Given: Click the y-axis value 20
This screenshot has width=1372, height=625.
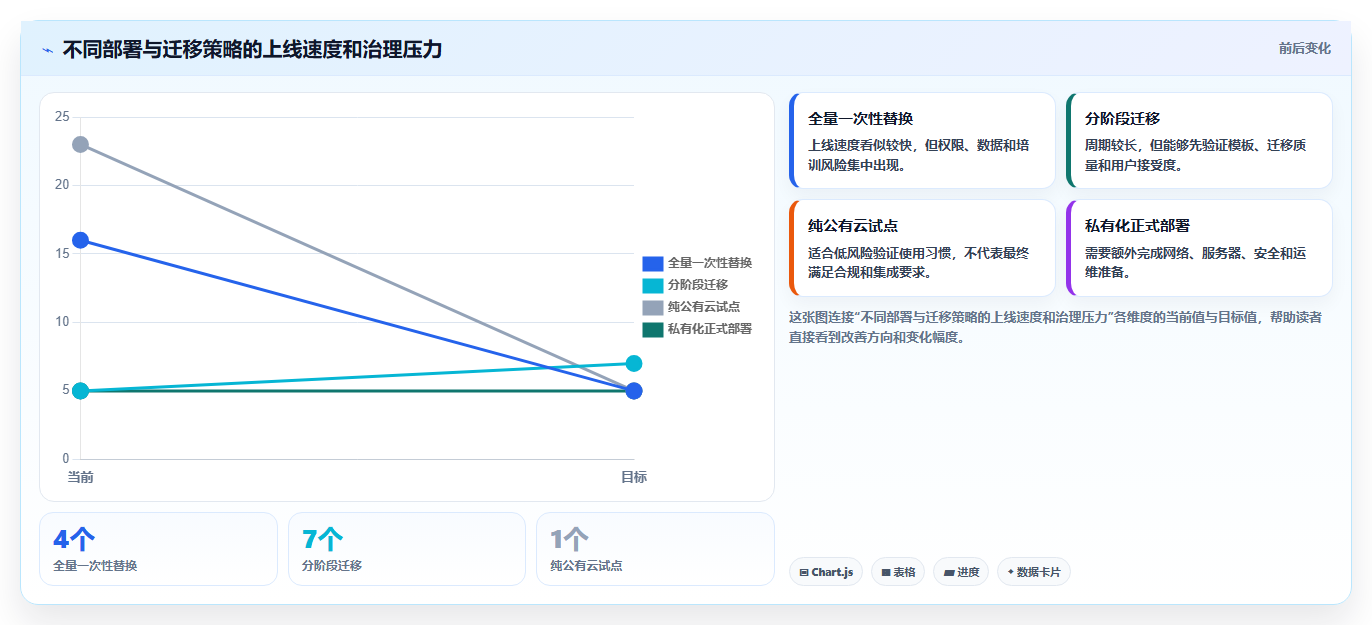Looking at the screenshot, I should 62,185.
